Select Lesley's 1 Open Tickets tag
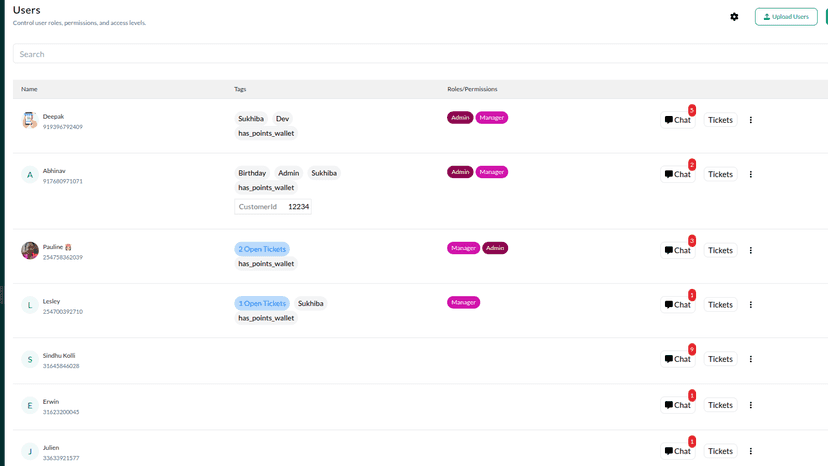 [x=262, y=303]
